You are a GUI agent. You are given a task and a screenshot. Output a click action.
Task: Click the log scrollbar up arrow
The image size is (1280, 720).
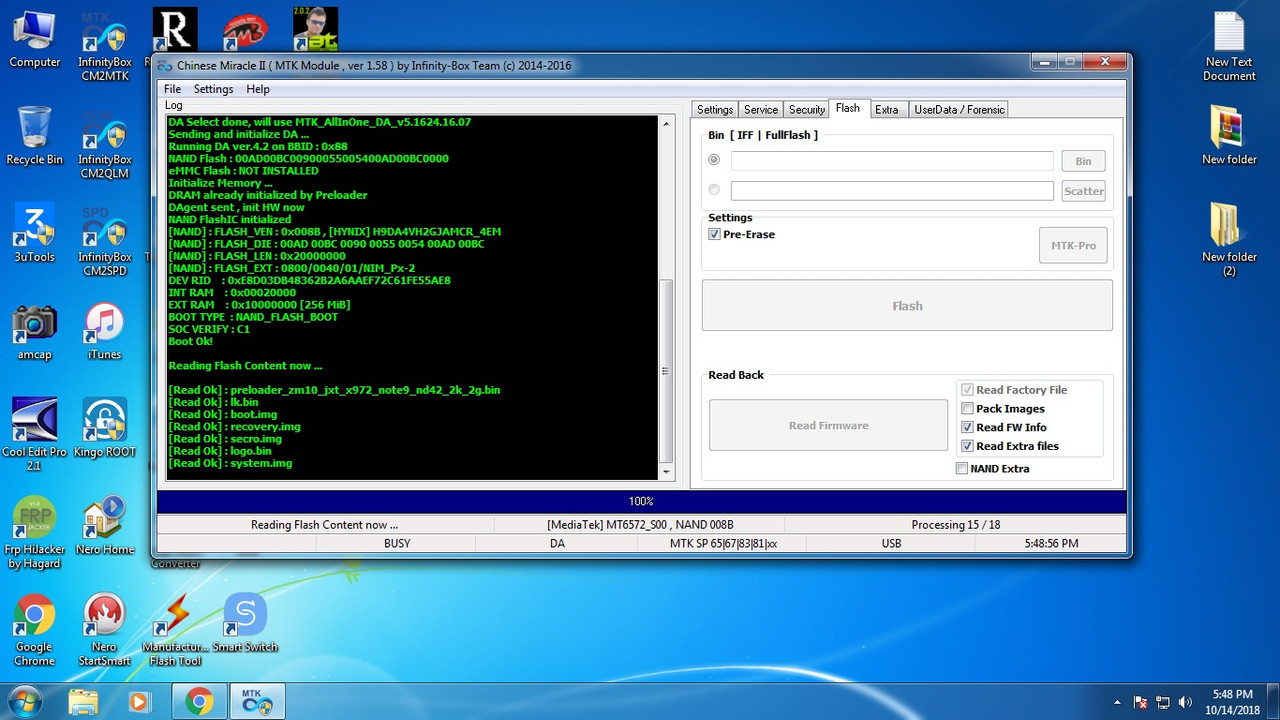coord(667,123)
